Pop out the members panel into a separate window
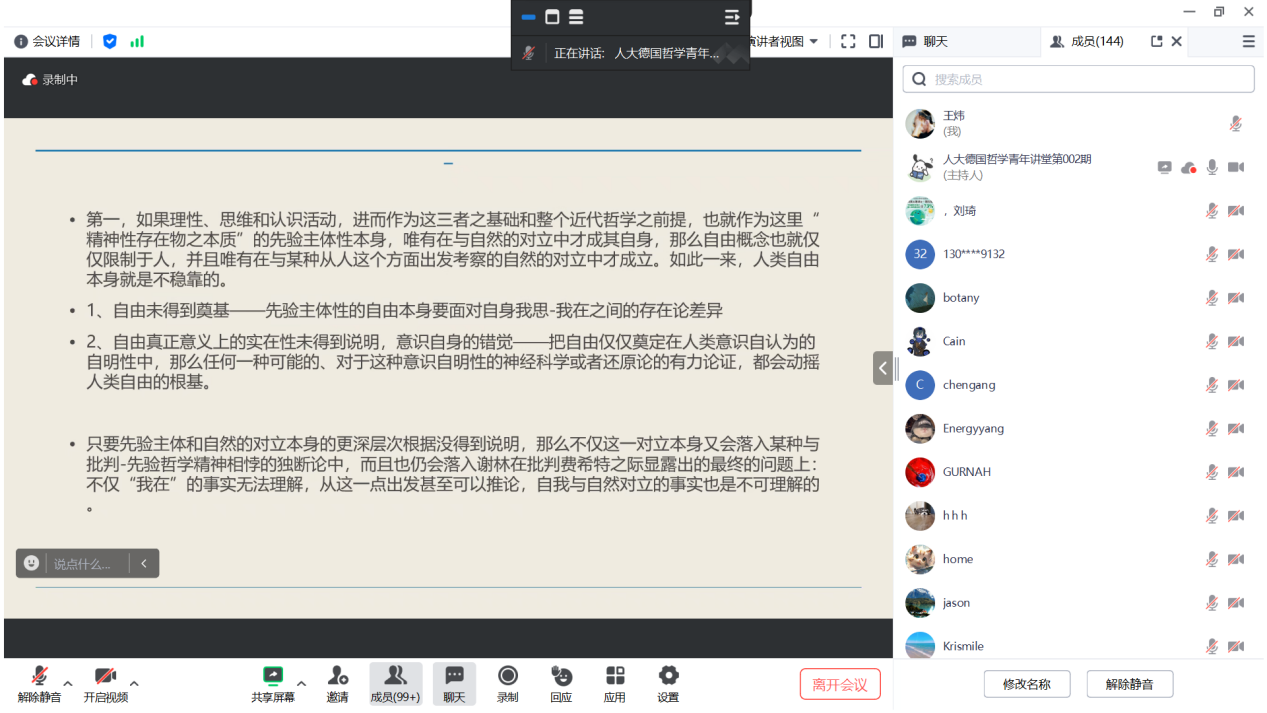The height and width of the screenshot is (713, 1267). (1157, 41)
